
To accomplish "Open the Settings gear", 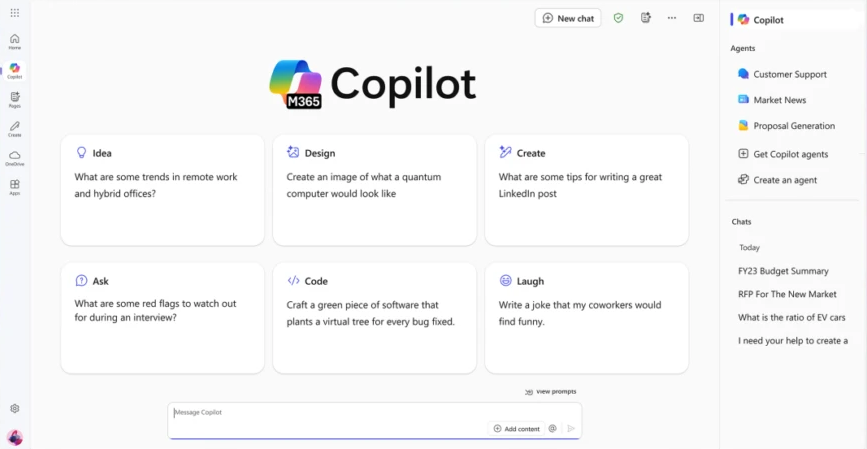I will coord(14,408).
